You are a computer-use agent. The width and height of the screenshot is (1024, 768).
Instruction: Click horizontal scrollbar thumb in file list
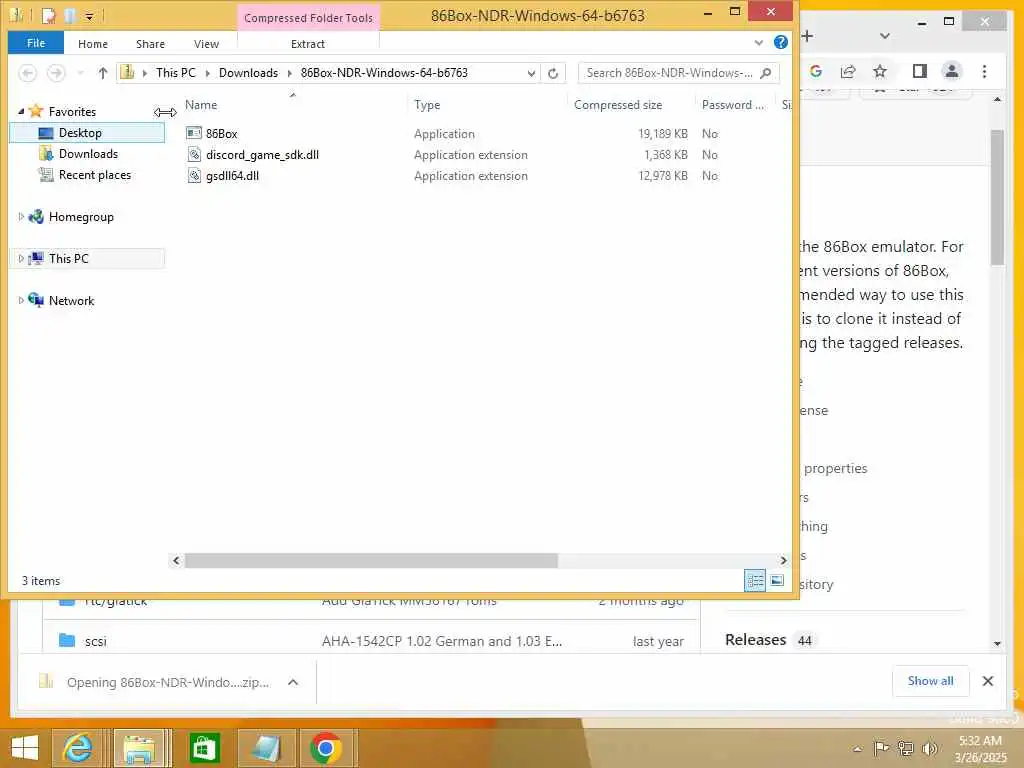coord(371,560)
